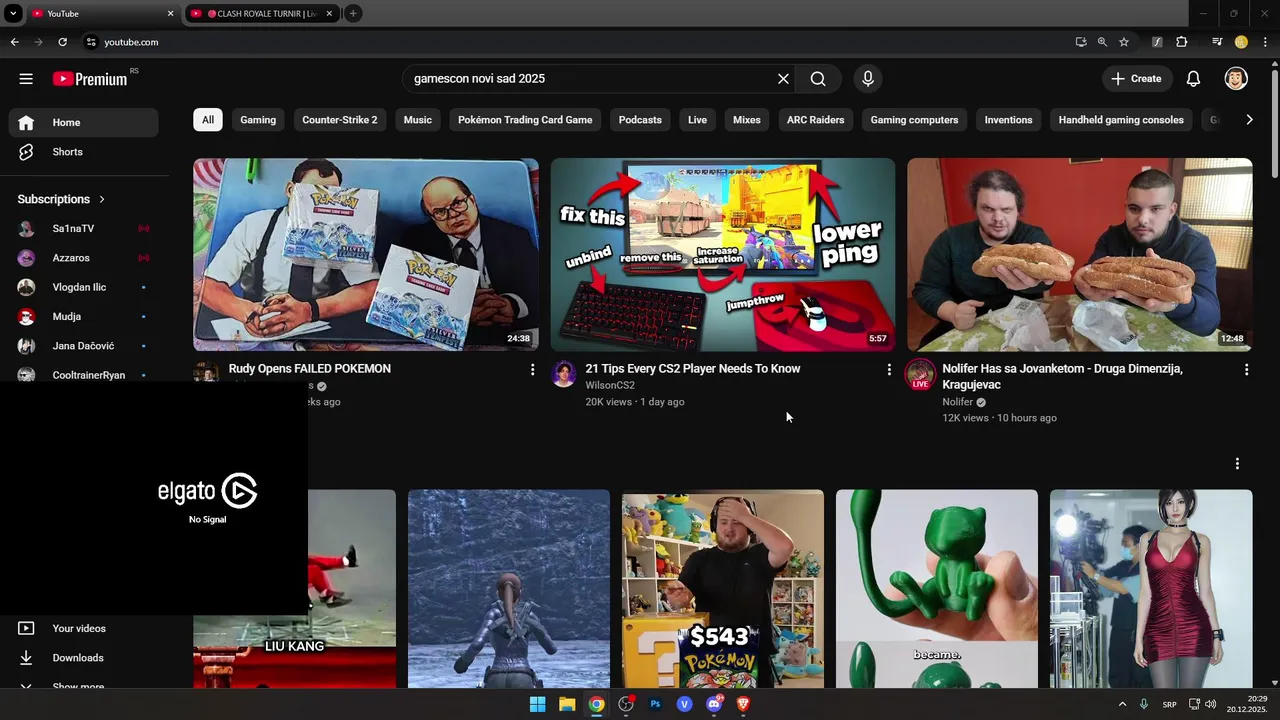Screen dimensions: 1280x720
Task: Open the $543 Pokémon Short thumbnail
Action: click(x=723, y=588)
